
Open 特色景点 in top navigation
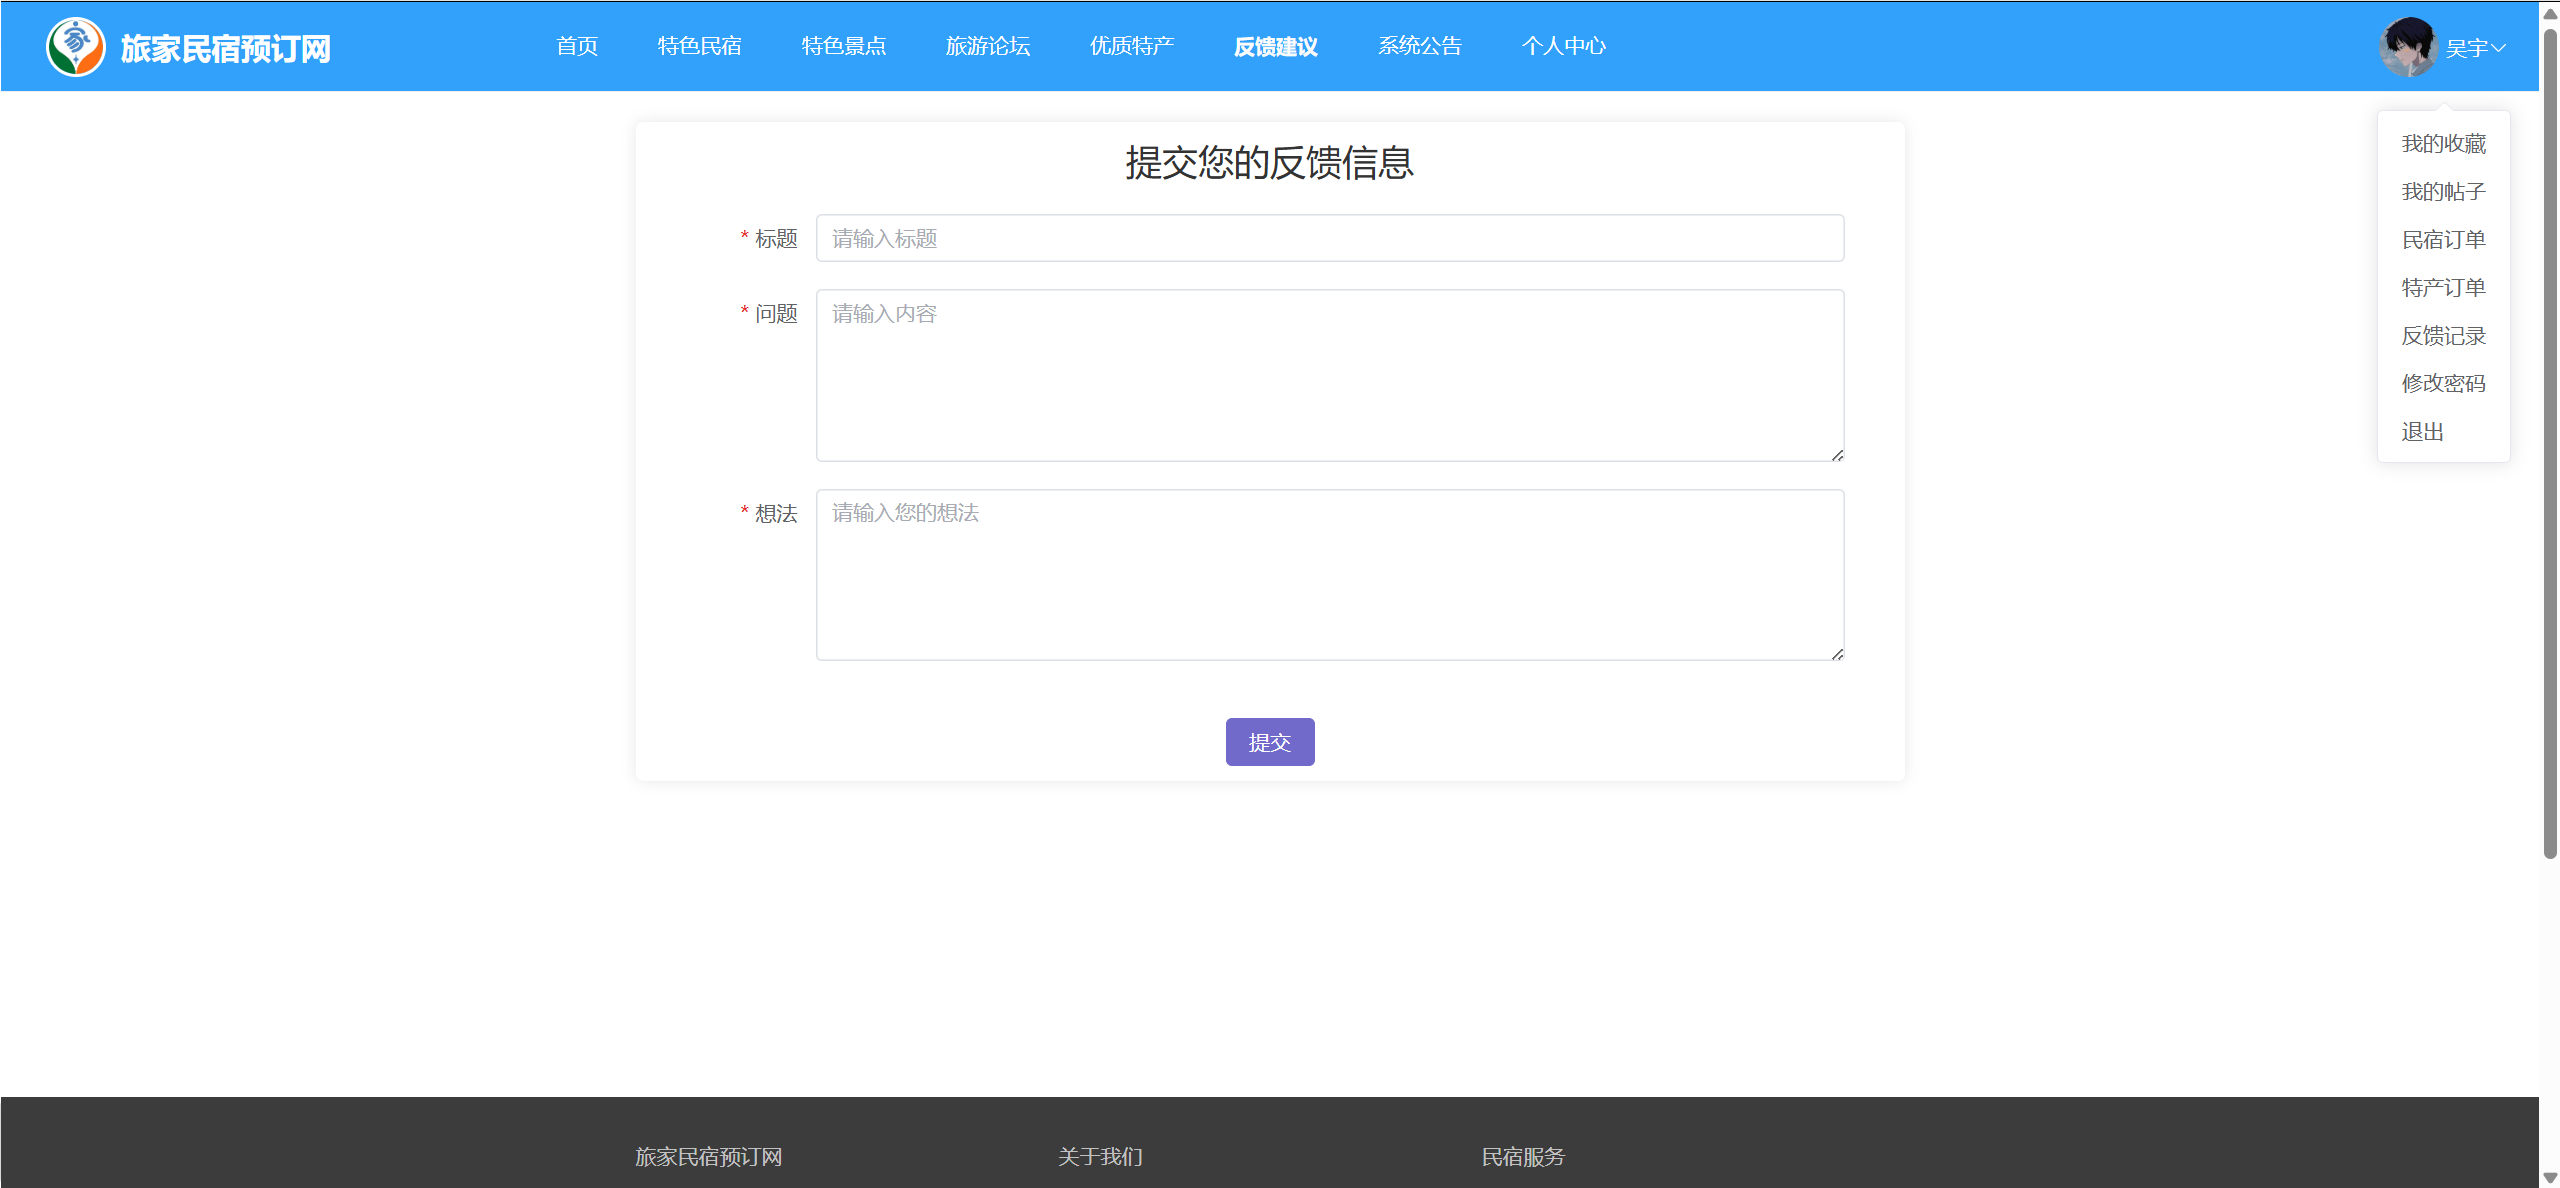coord(843,46)
